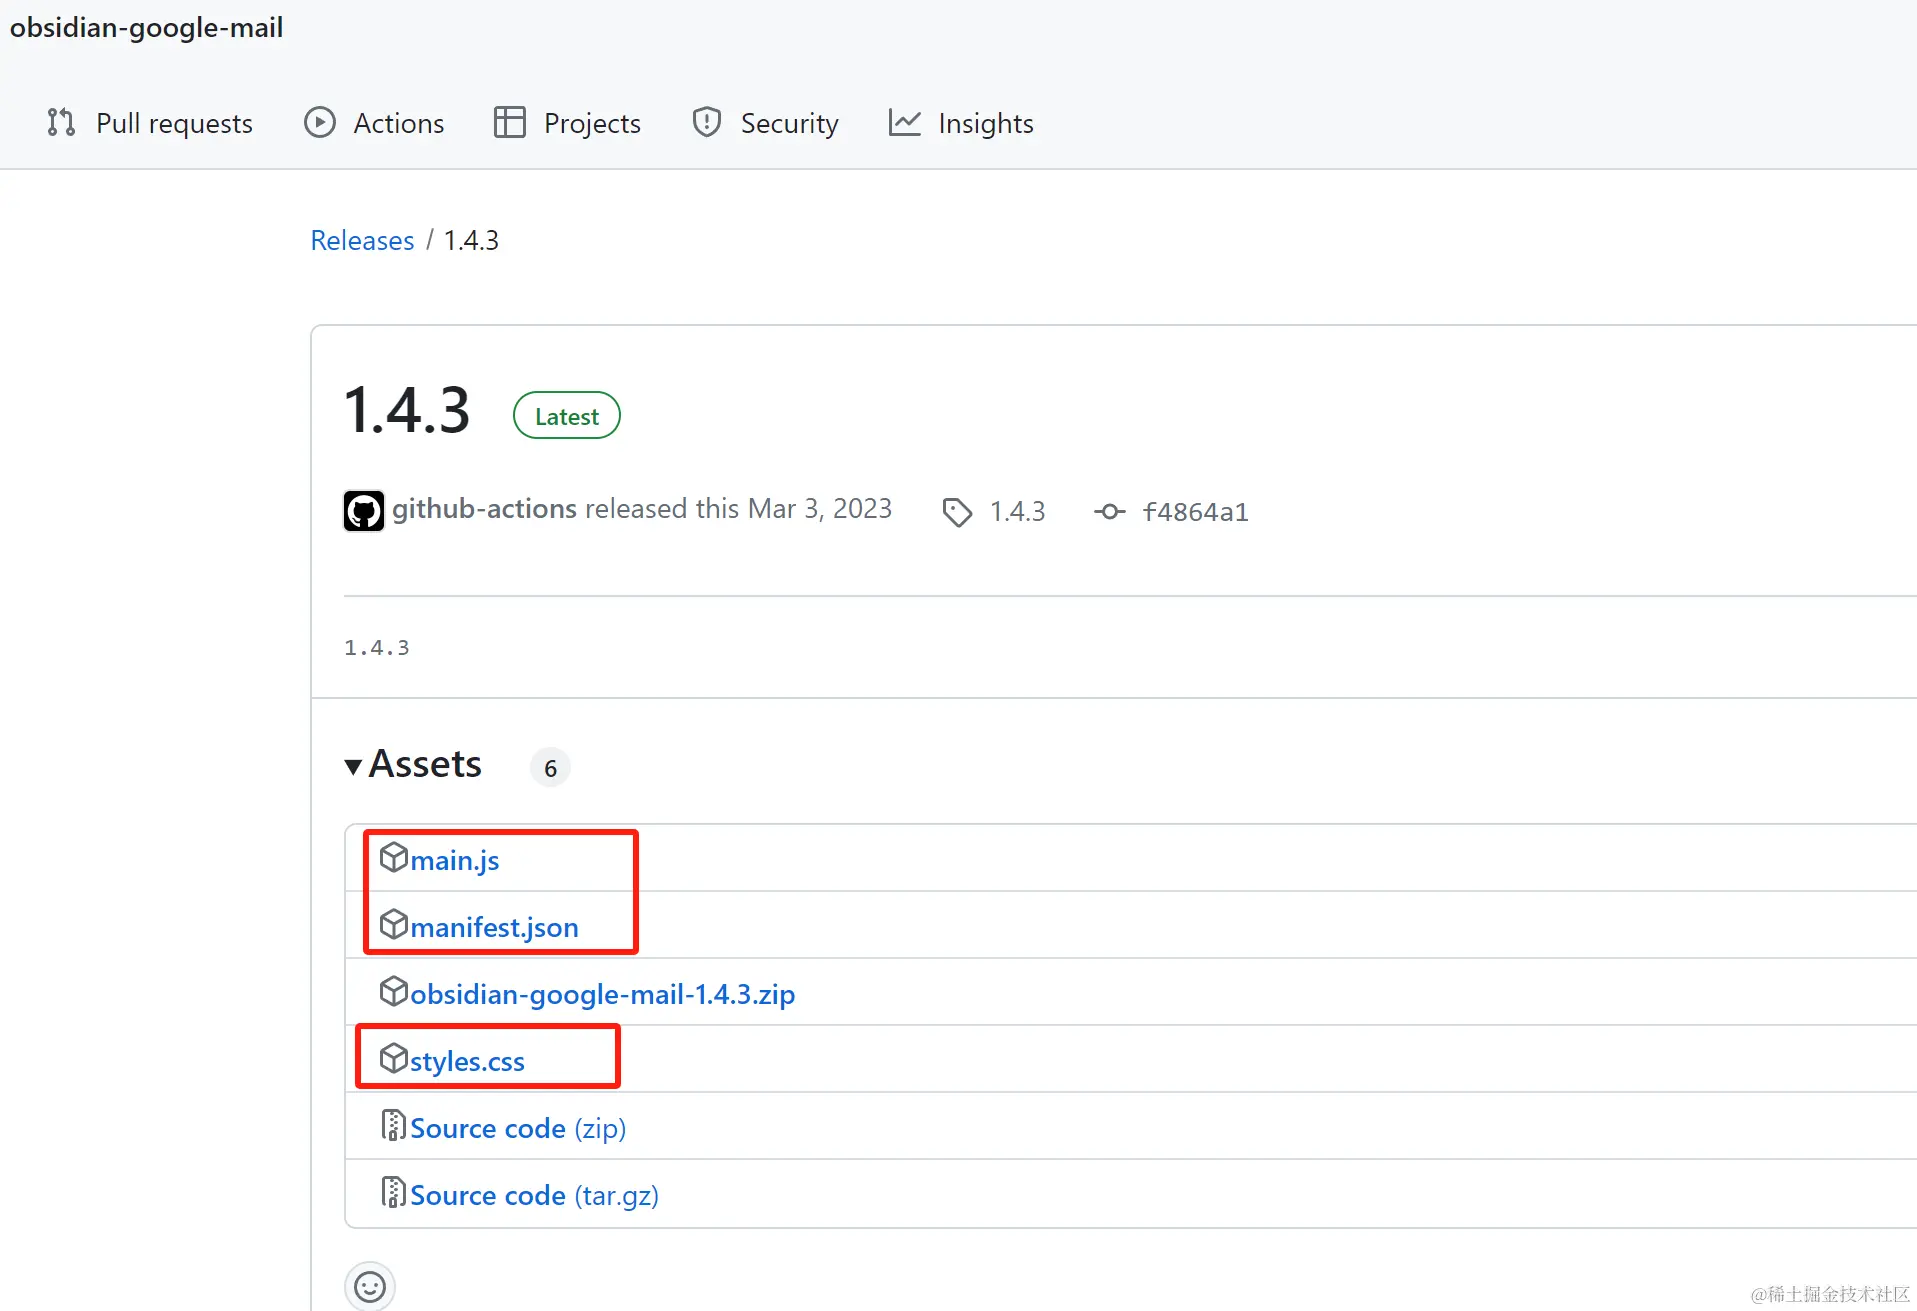The width and height of the screenshot is (1917, 1311).
Task: Click the Security shield icon
Action: [707, 122]
